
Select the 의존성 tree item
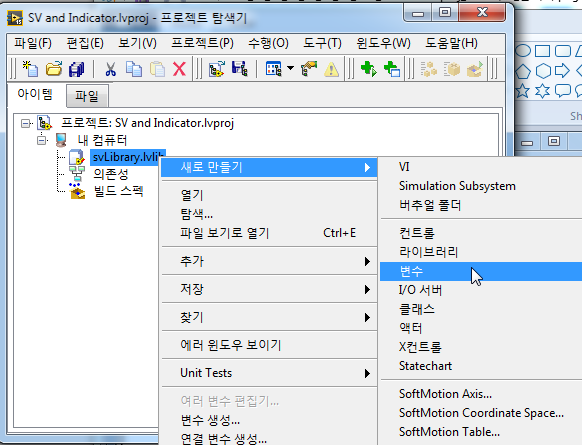111,174
